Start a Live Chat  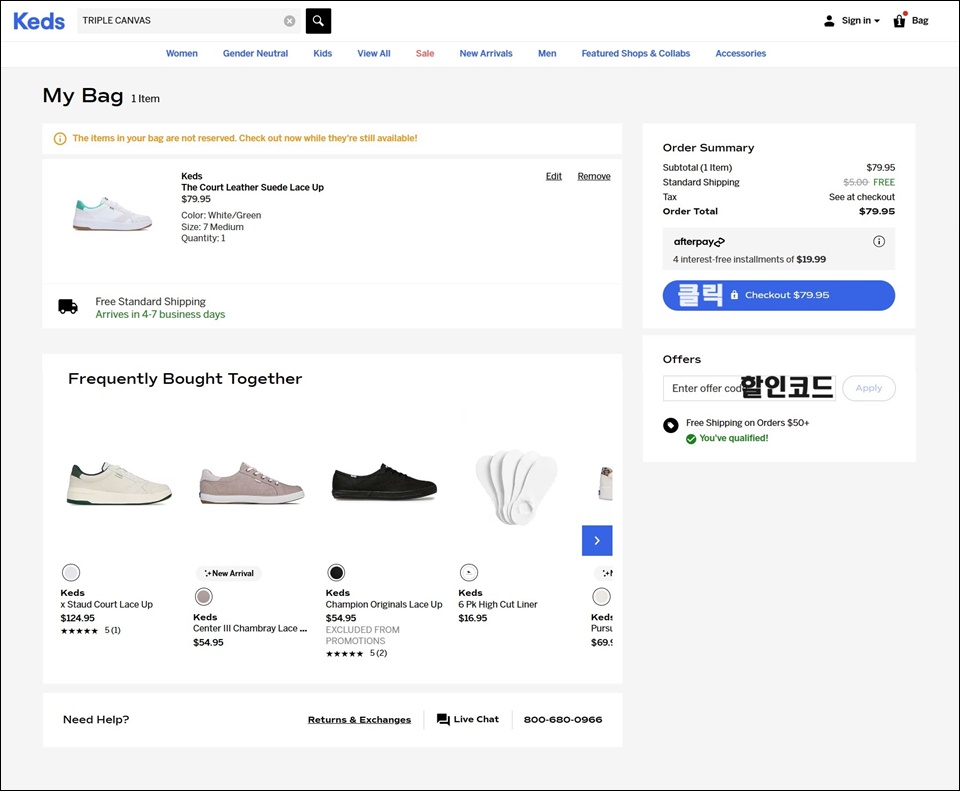point(468,719)
